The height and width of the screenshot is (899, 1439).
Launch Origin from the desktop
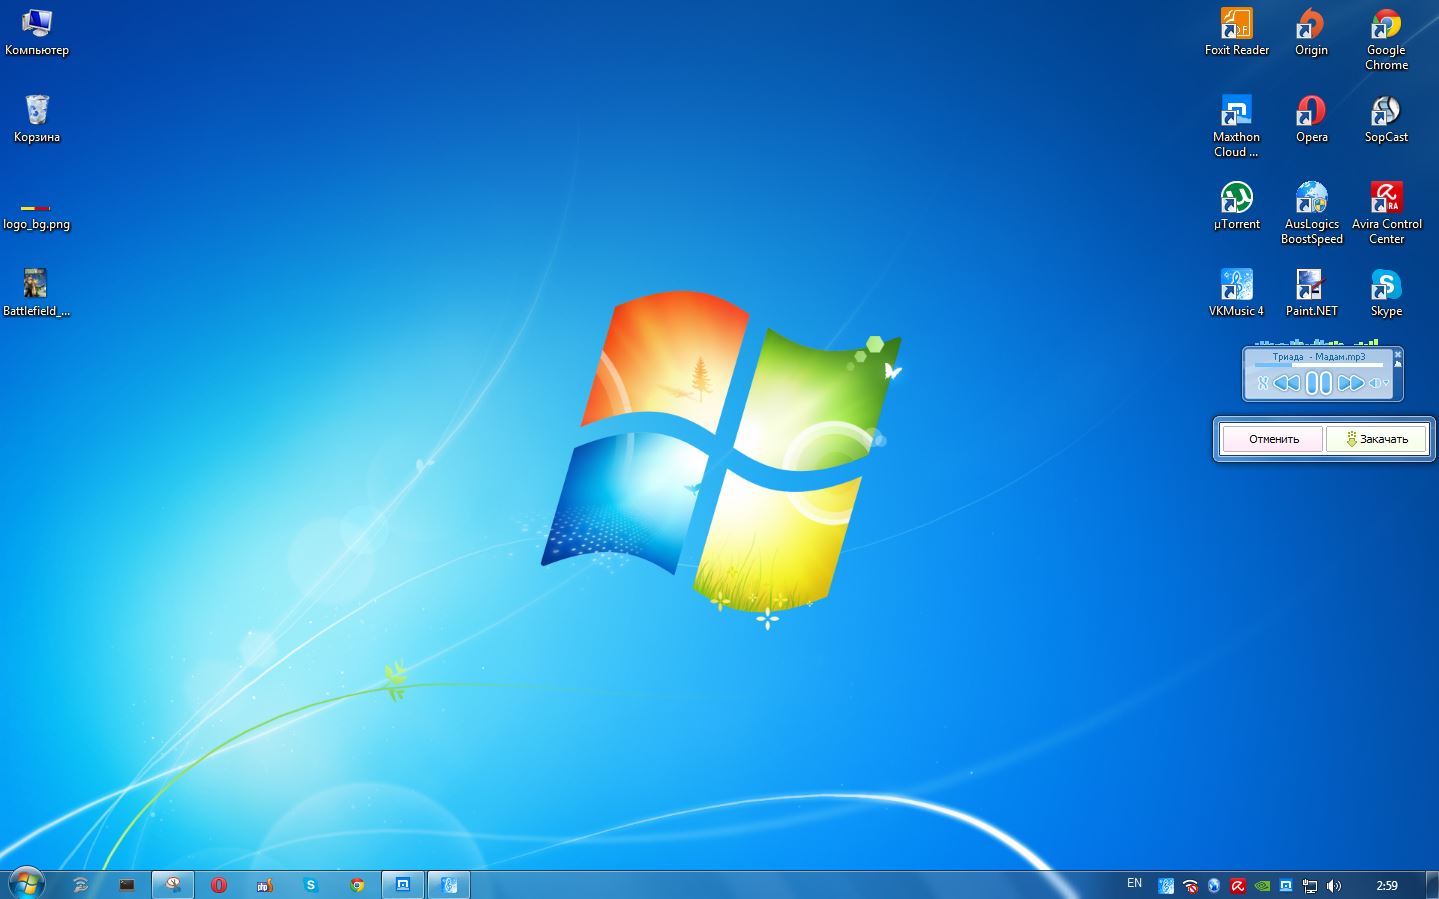tap(1310, 25)
